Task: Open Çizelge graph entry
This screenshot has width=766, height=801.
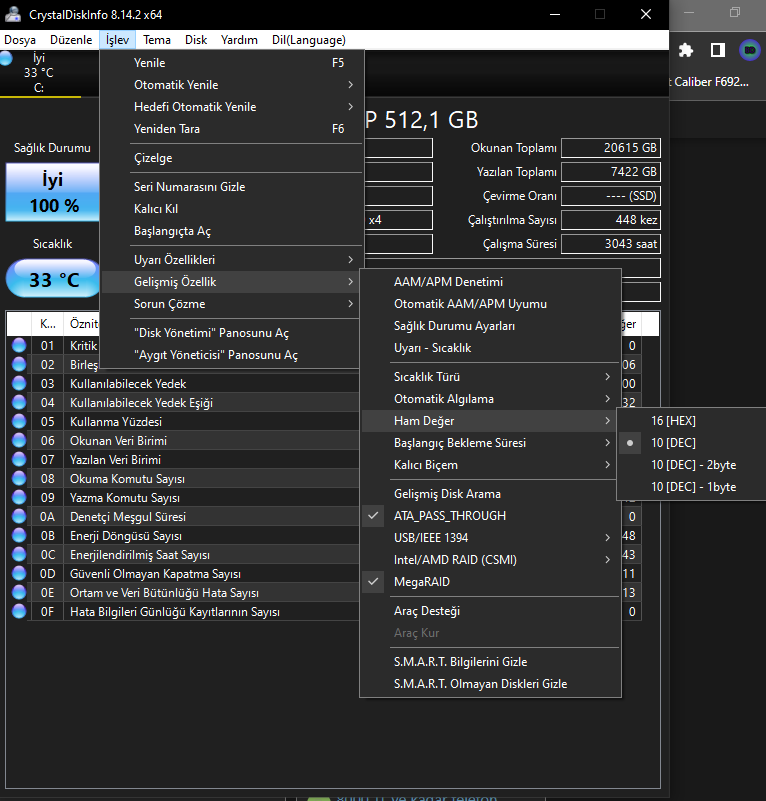Action: (232, 158)
